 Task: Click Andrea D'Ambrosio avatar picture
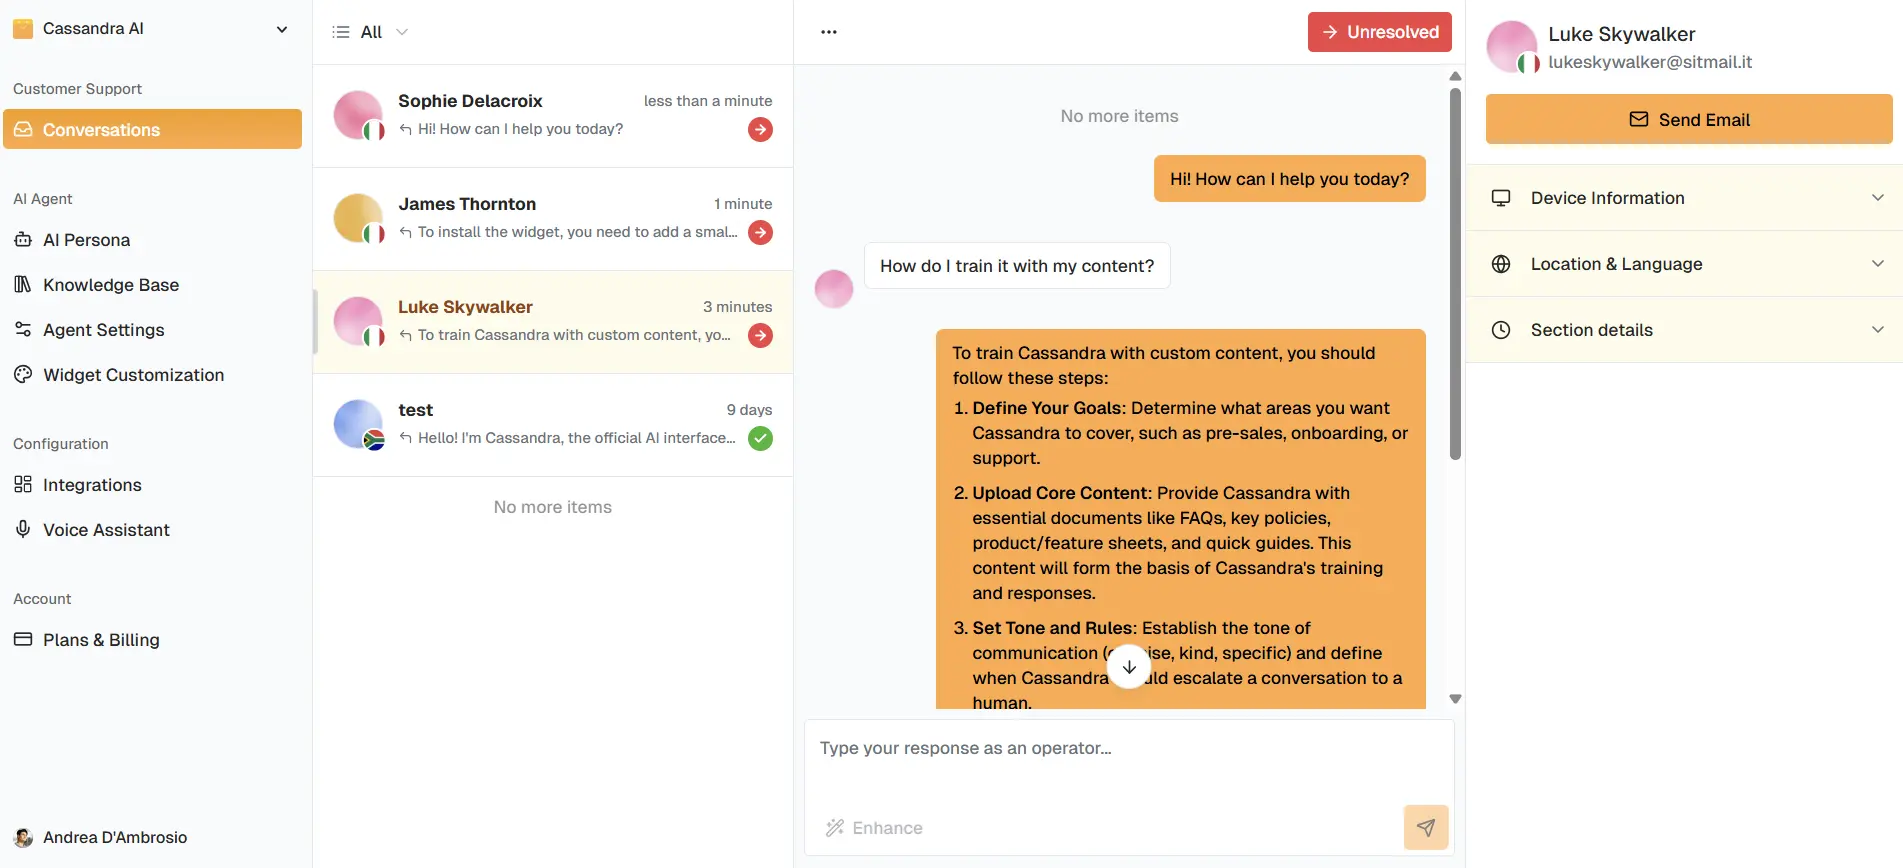23,838
